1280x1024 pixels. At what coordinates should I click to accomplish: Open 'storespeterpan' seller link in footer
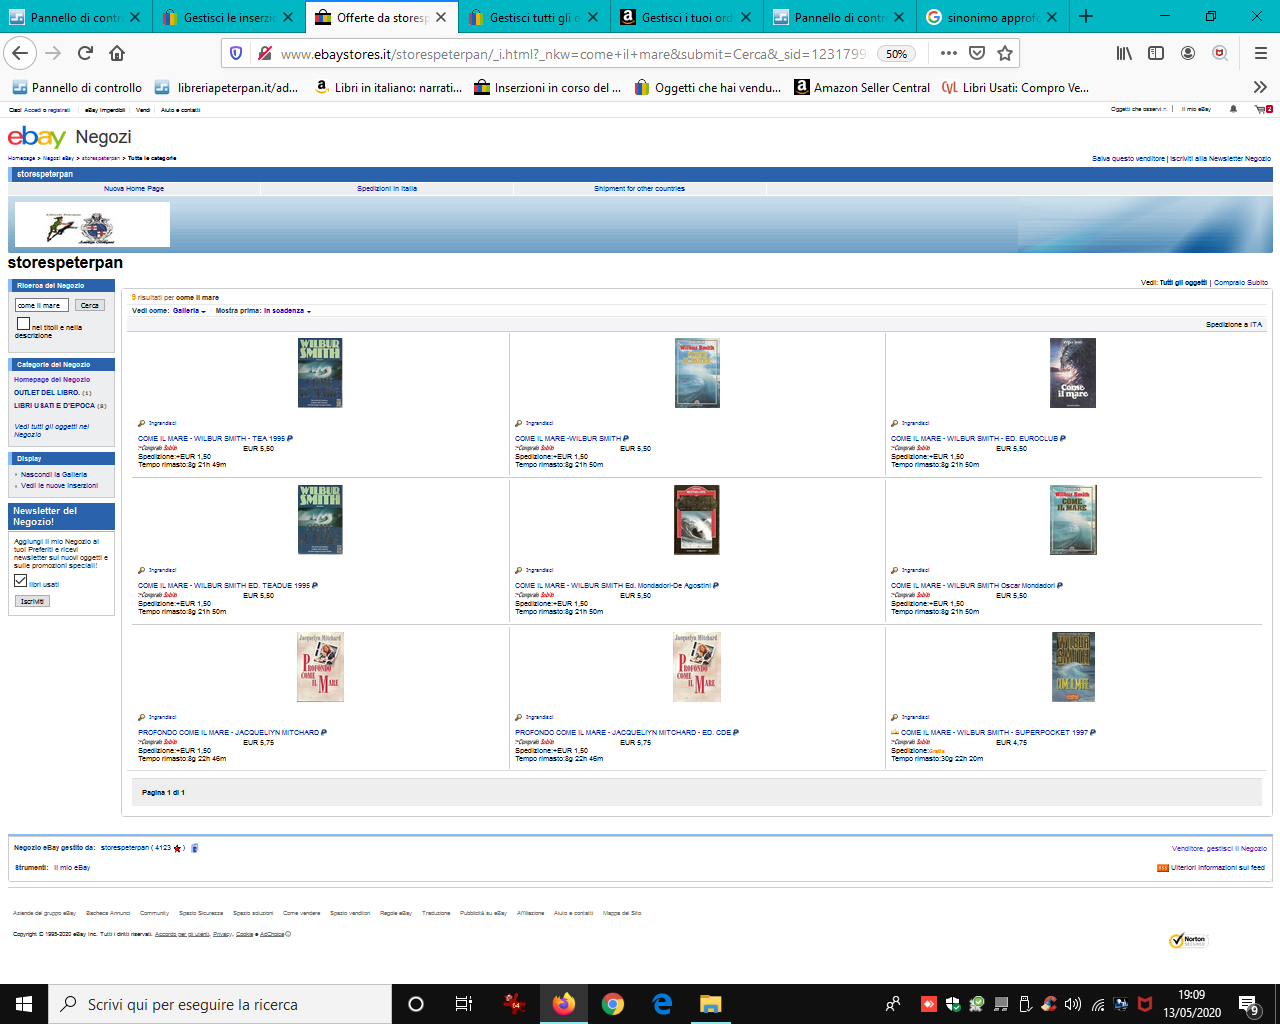point(124,848)
